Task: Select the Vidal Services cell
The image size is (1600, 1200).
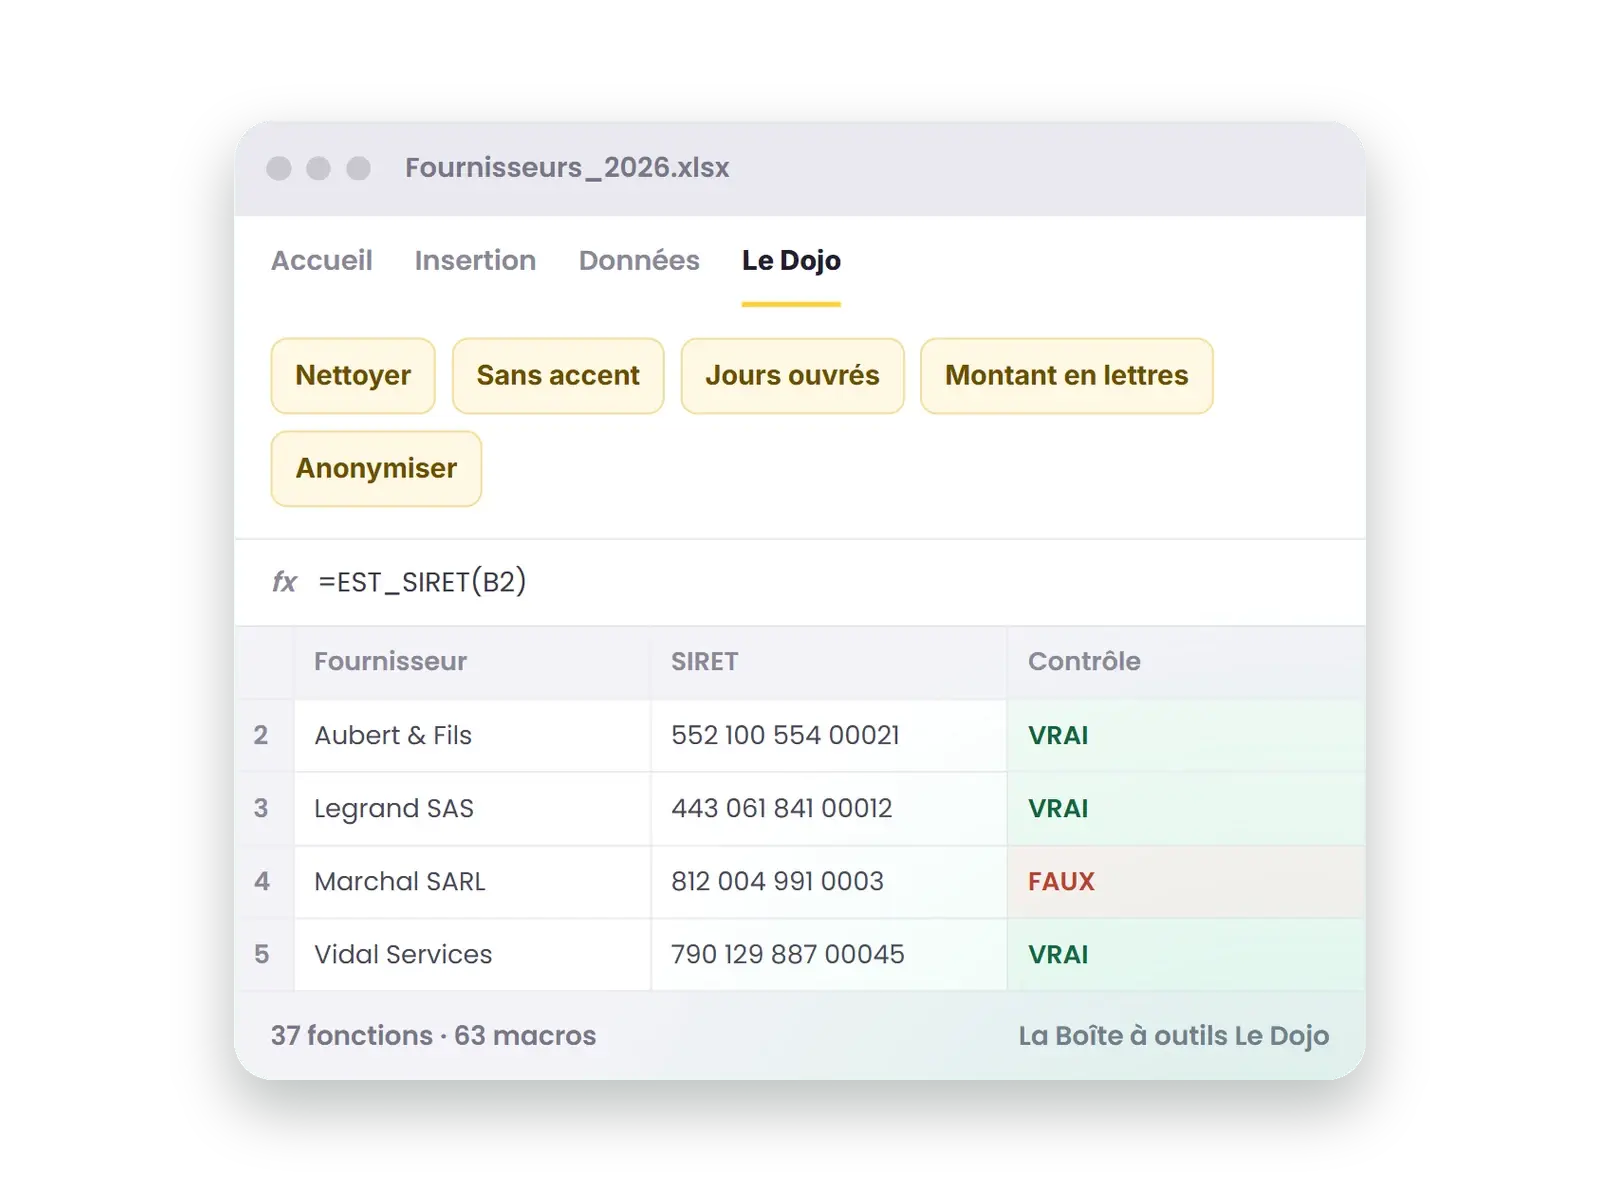Action: coord(472,954)
